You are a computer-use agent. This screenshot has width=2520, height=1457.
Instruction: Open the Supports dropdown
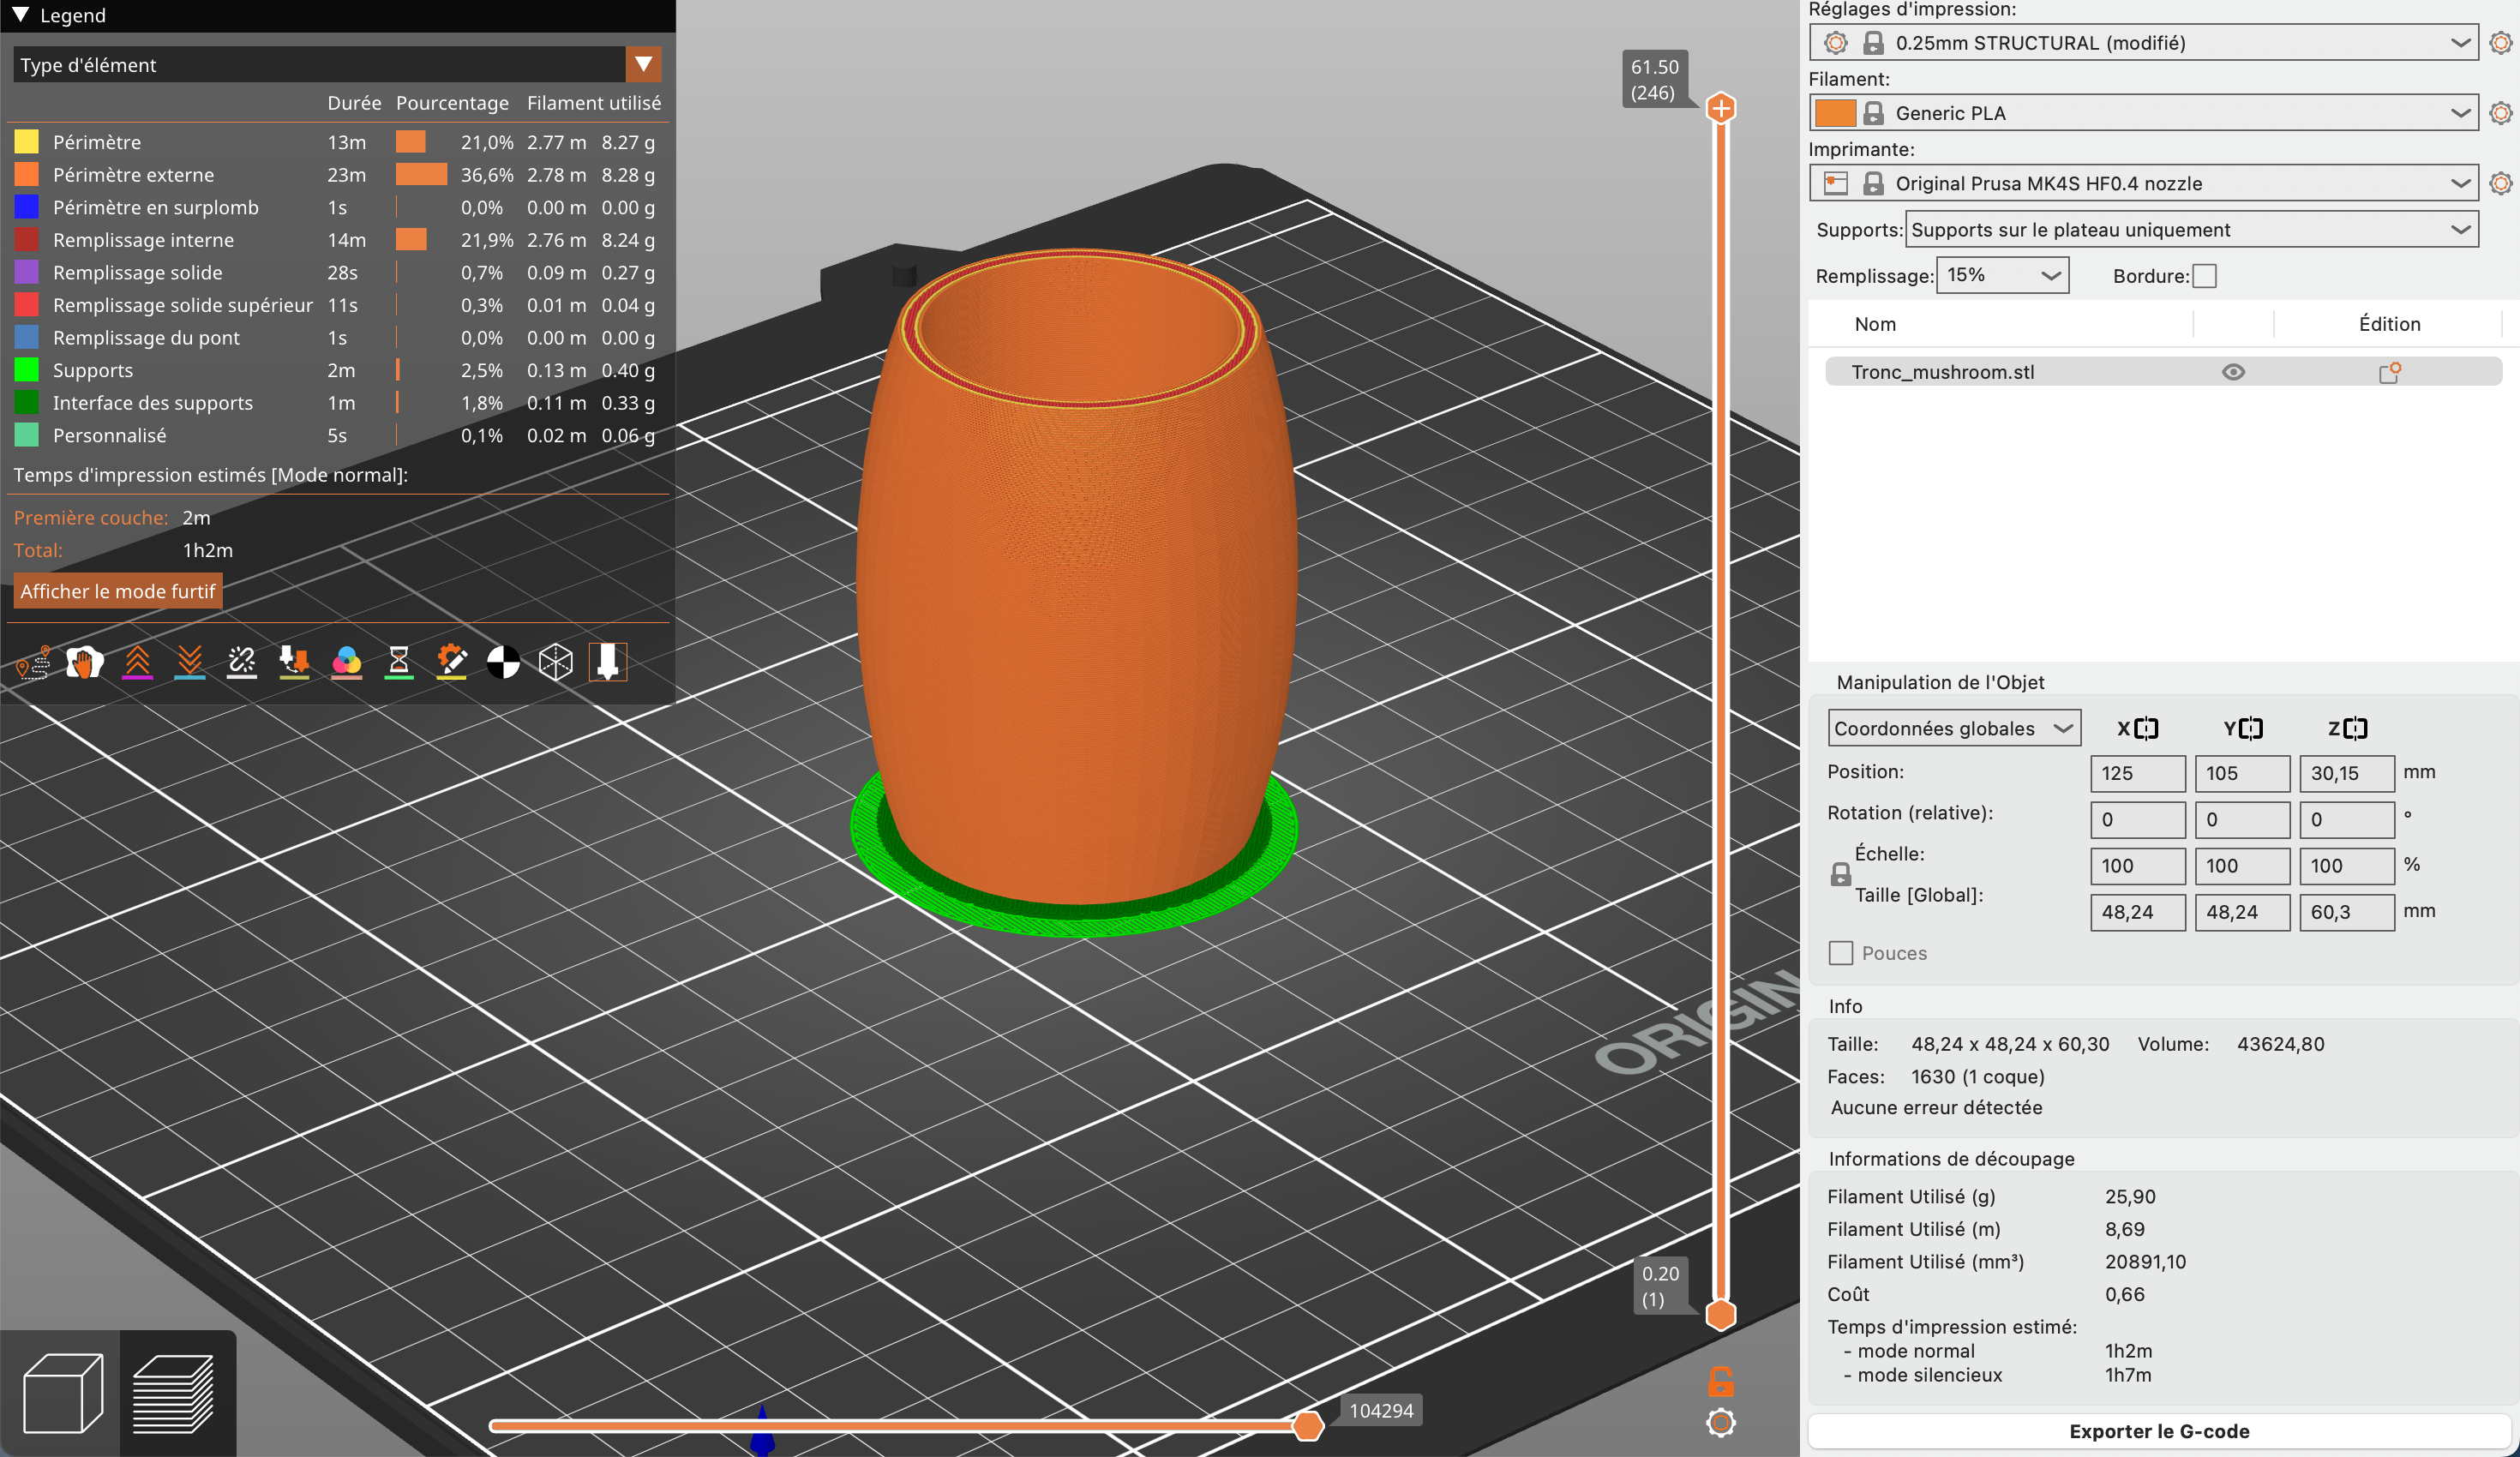2191,230
